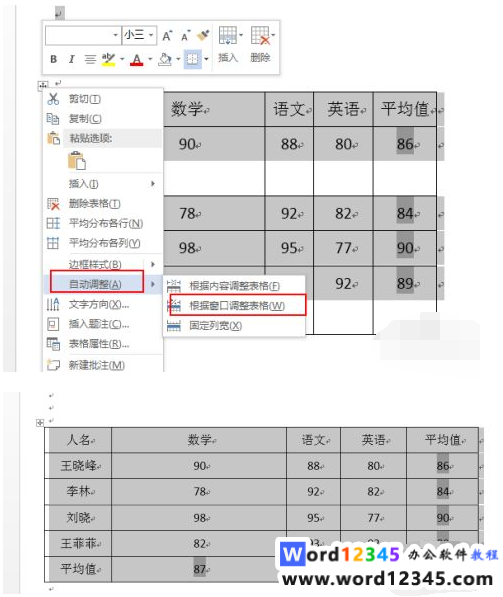Grow font size with larger A
Screen dimensions: 503x597
[167, 36]
